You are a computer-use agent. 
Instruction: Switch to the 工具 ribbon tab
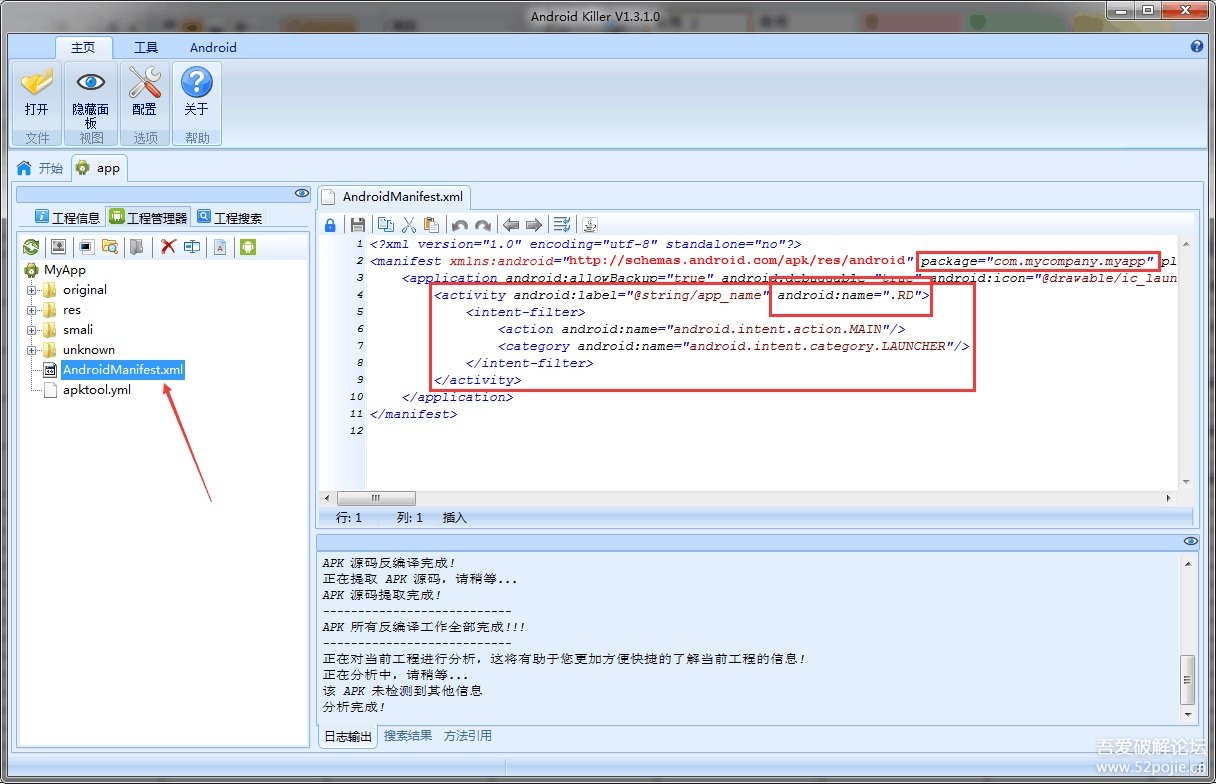146,47
